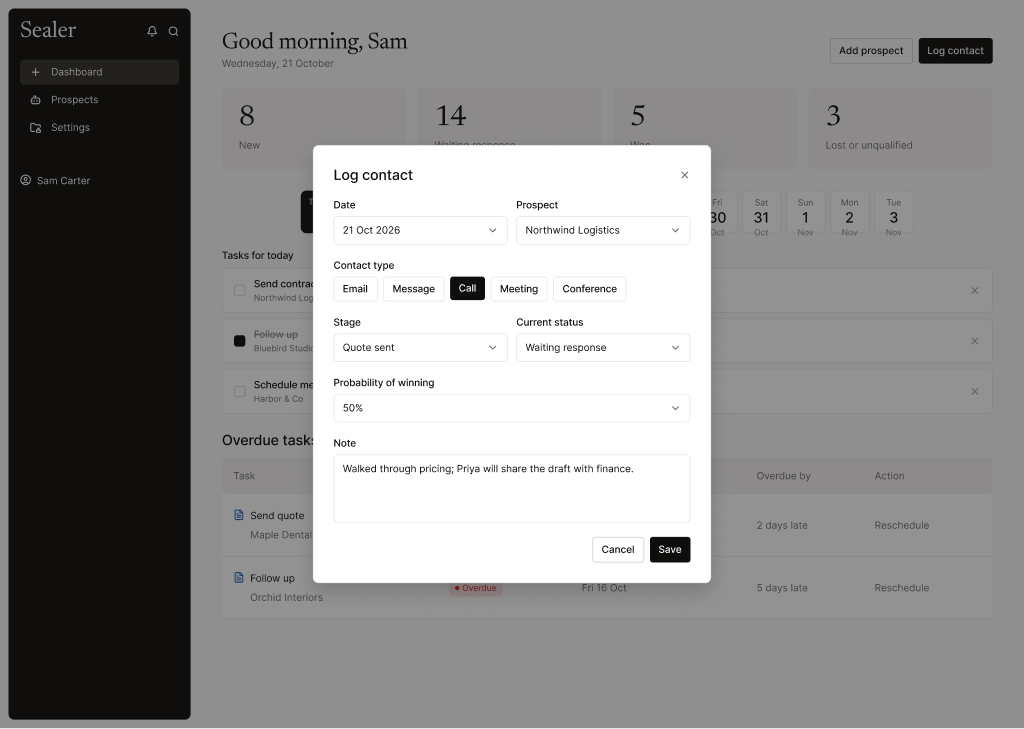1024x729 pixels.
Task: Click into the Note text area
Action: tap(511, 489)
